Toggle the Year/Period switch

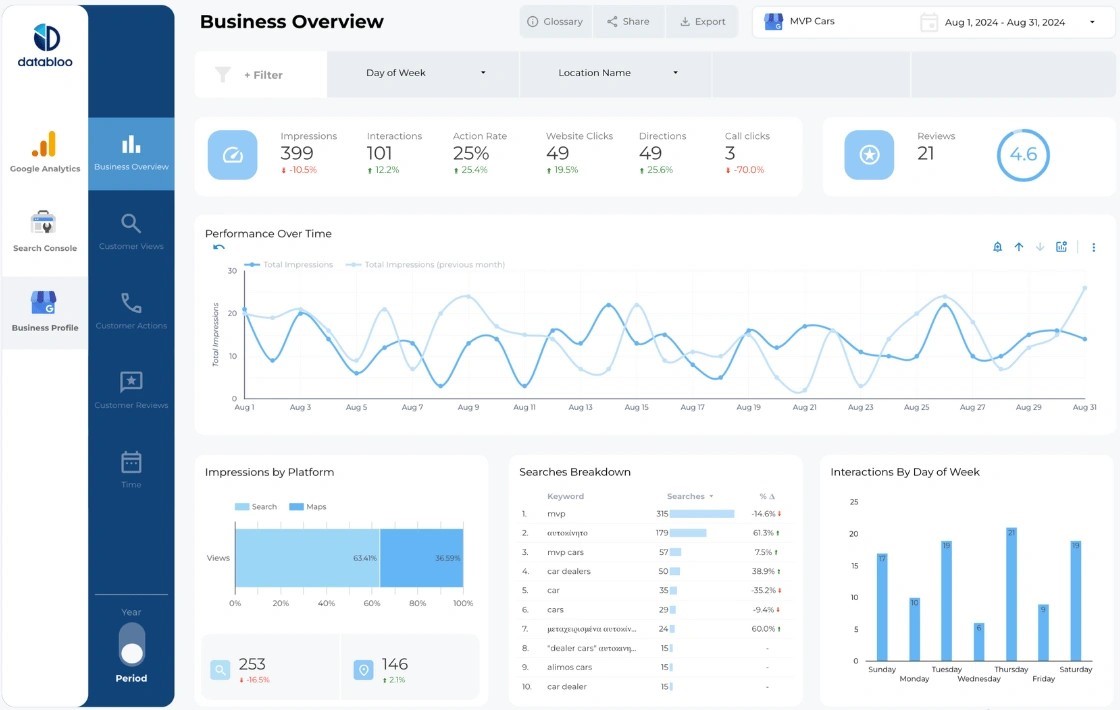pos(131,645)
